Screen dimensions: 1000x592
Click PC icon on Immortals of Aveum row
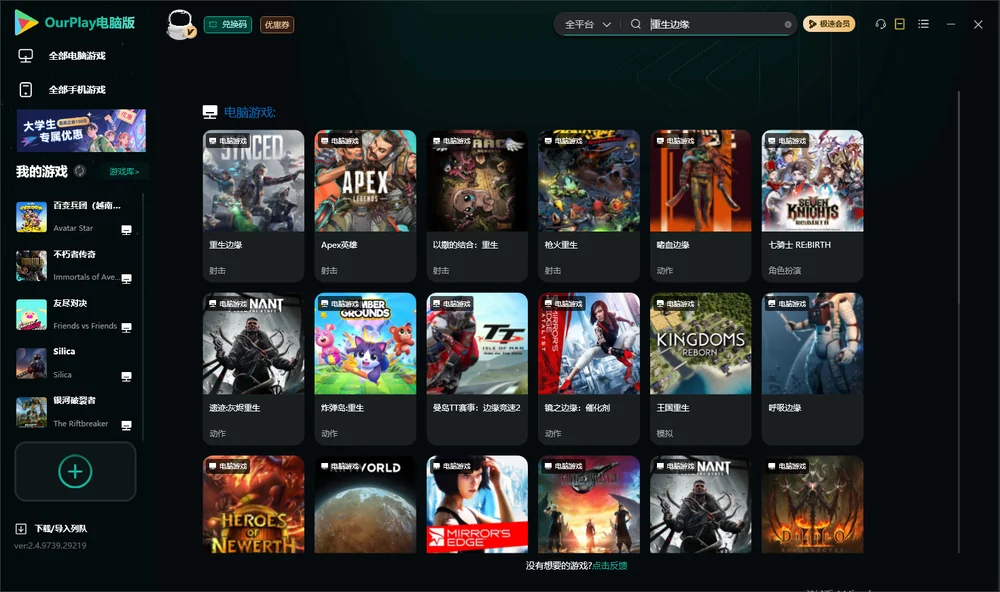[x=126, y=278]
